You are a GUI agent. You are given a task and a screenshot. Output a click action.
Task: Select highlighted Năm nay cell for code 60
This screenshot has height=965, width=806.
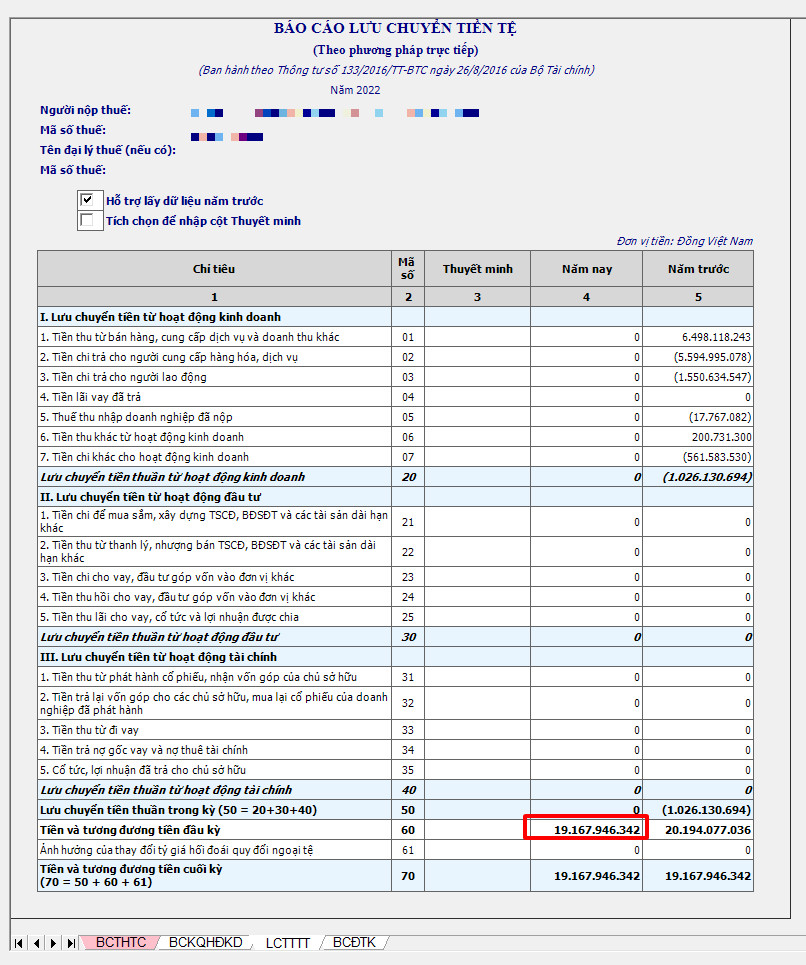tap(586, 830)
